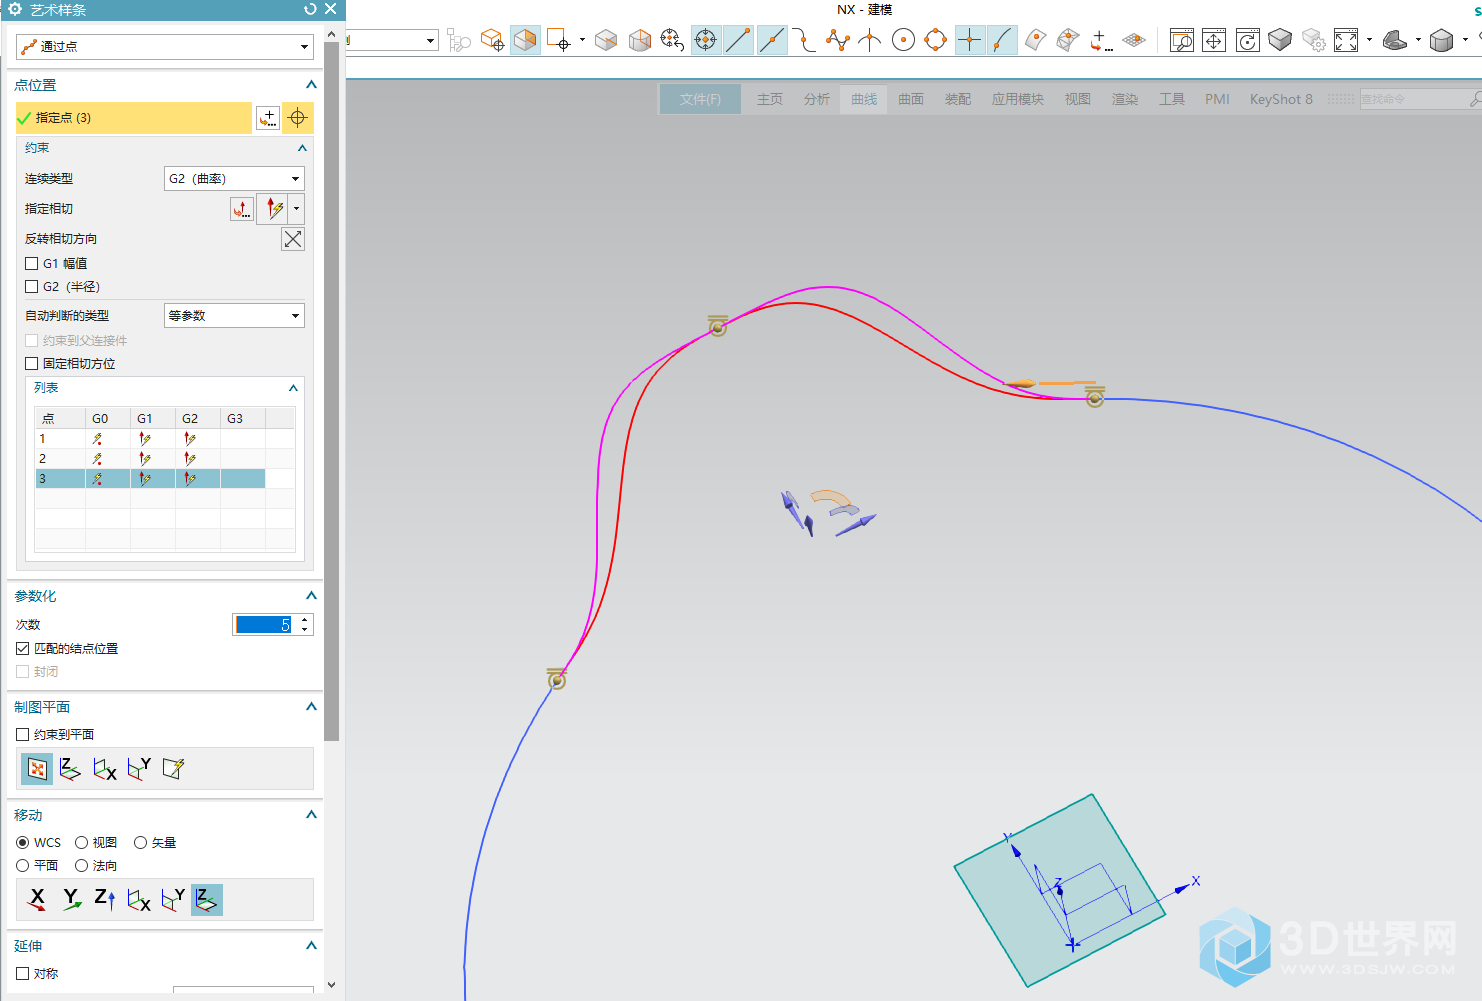Enable the 对称 checkbox

coord(23,974)
